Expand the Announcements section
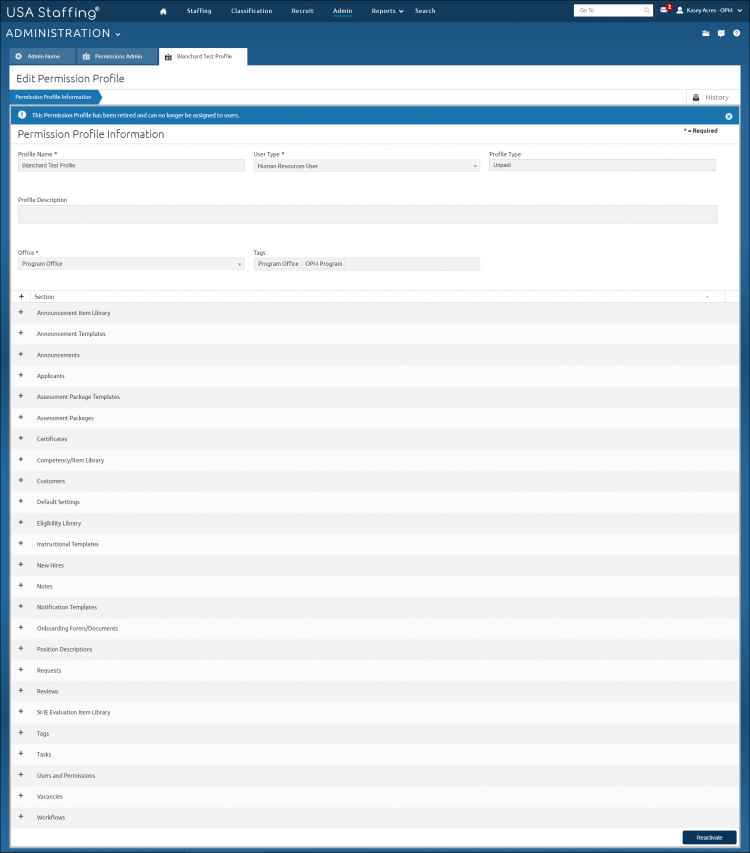The height and width of the screenshot is (853, 750). coord(21,354)
